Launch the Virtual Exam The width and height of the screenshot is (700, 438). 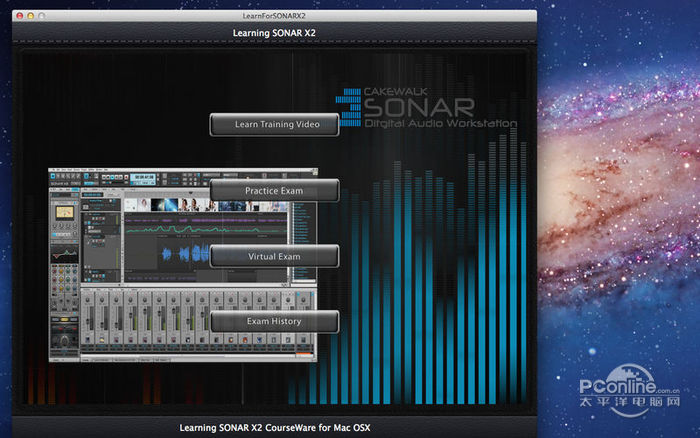274,256
